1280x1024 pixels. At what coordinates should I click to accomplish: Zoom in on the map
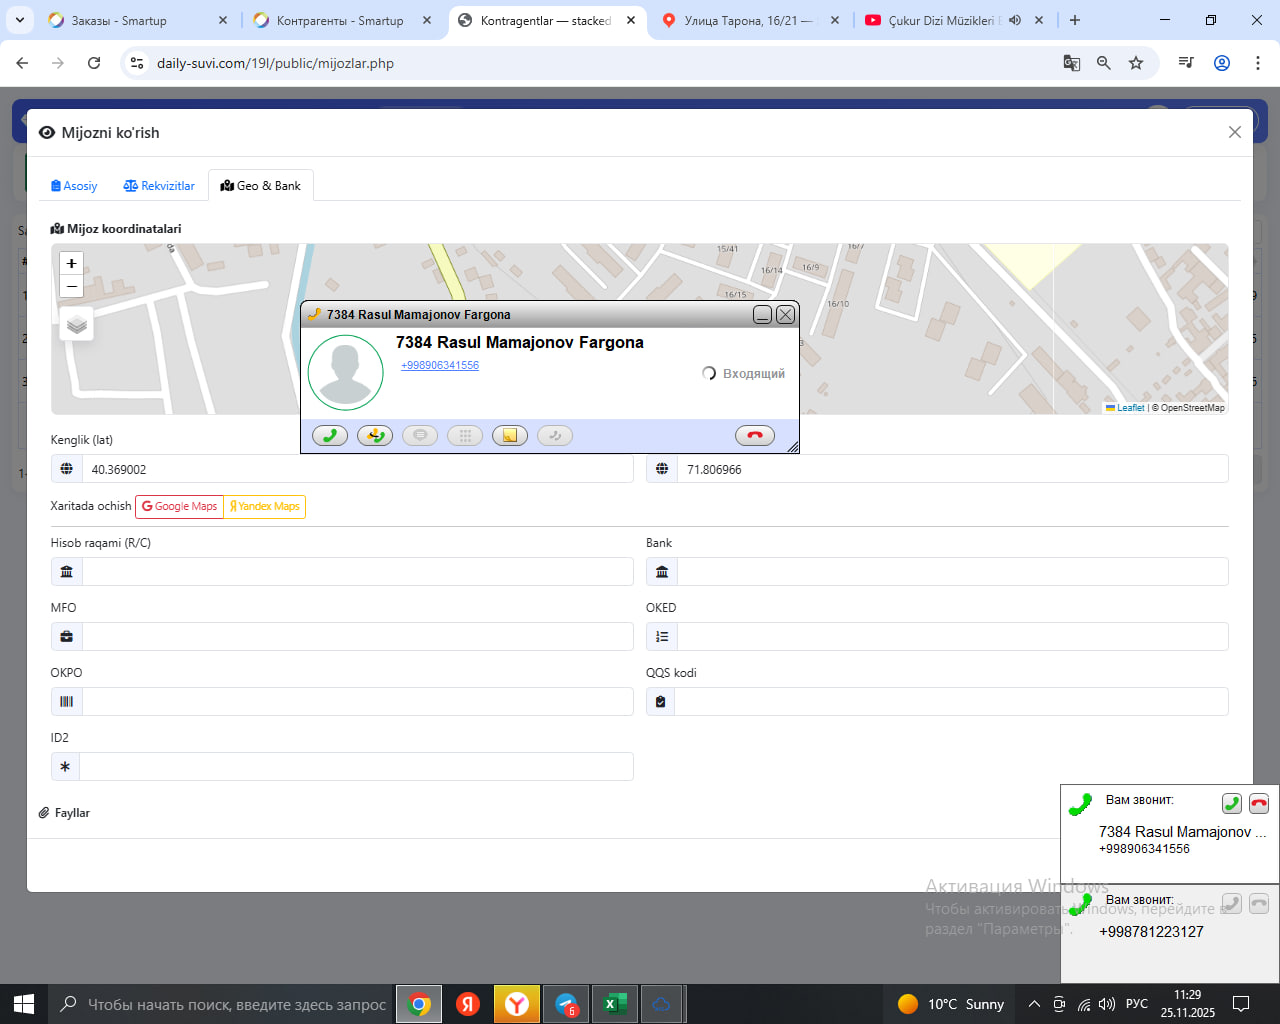71,263
